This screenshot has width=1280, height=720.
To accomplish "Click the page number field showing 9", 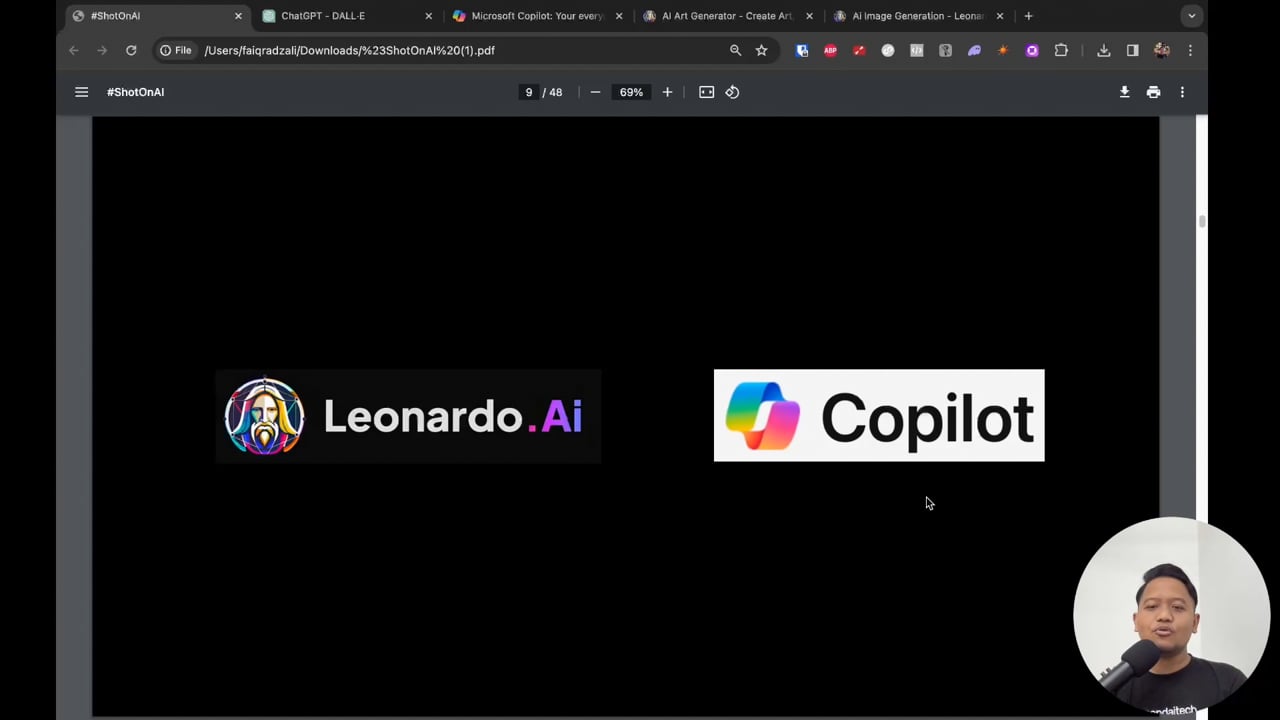I will (529, 92).
